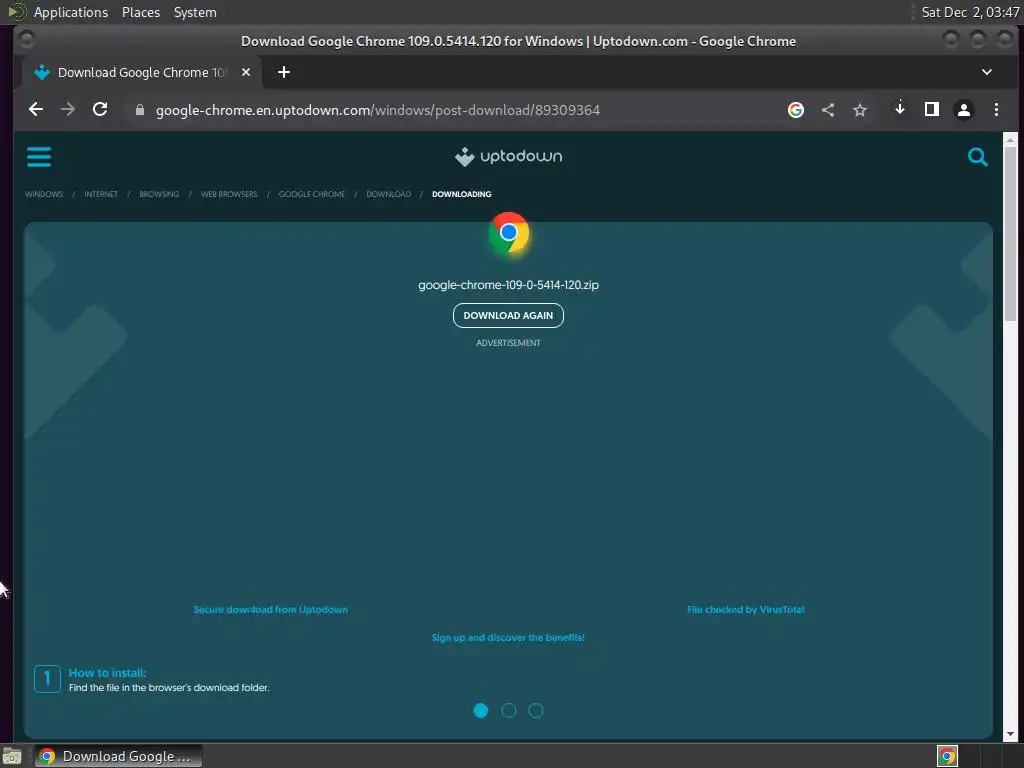Click the Sat Dec 2 clock
This screenshot has width=1024, height=768.
(970, 12)
